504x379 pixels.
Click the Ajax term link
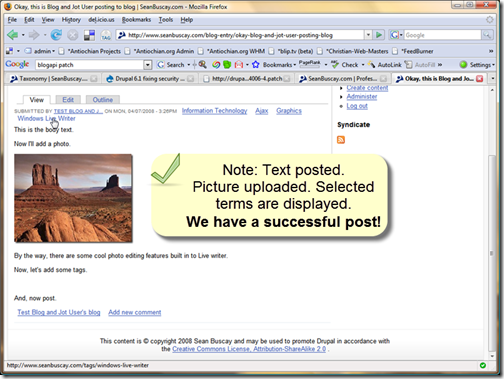(x=262, y=111)
